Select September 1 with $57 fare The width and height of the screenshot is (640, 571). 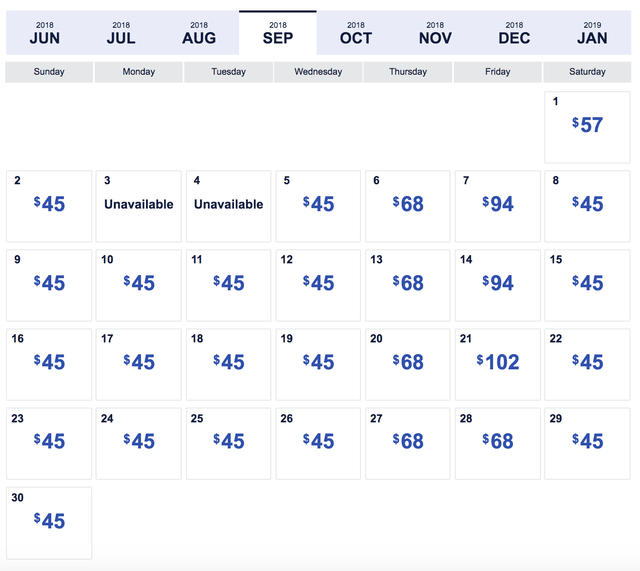coord(587,126)
